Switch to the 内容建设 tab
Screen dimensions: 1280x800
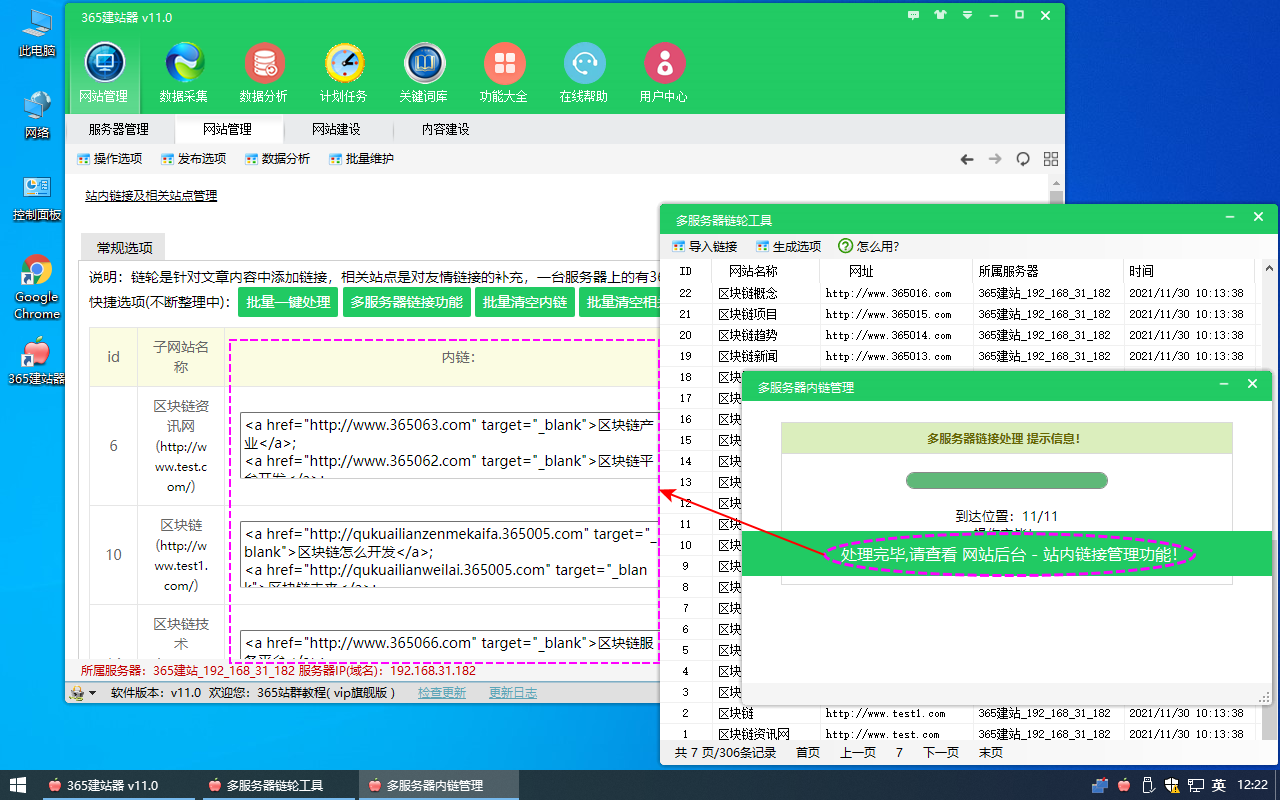pyautogui.click(x=446, y=130)
